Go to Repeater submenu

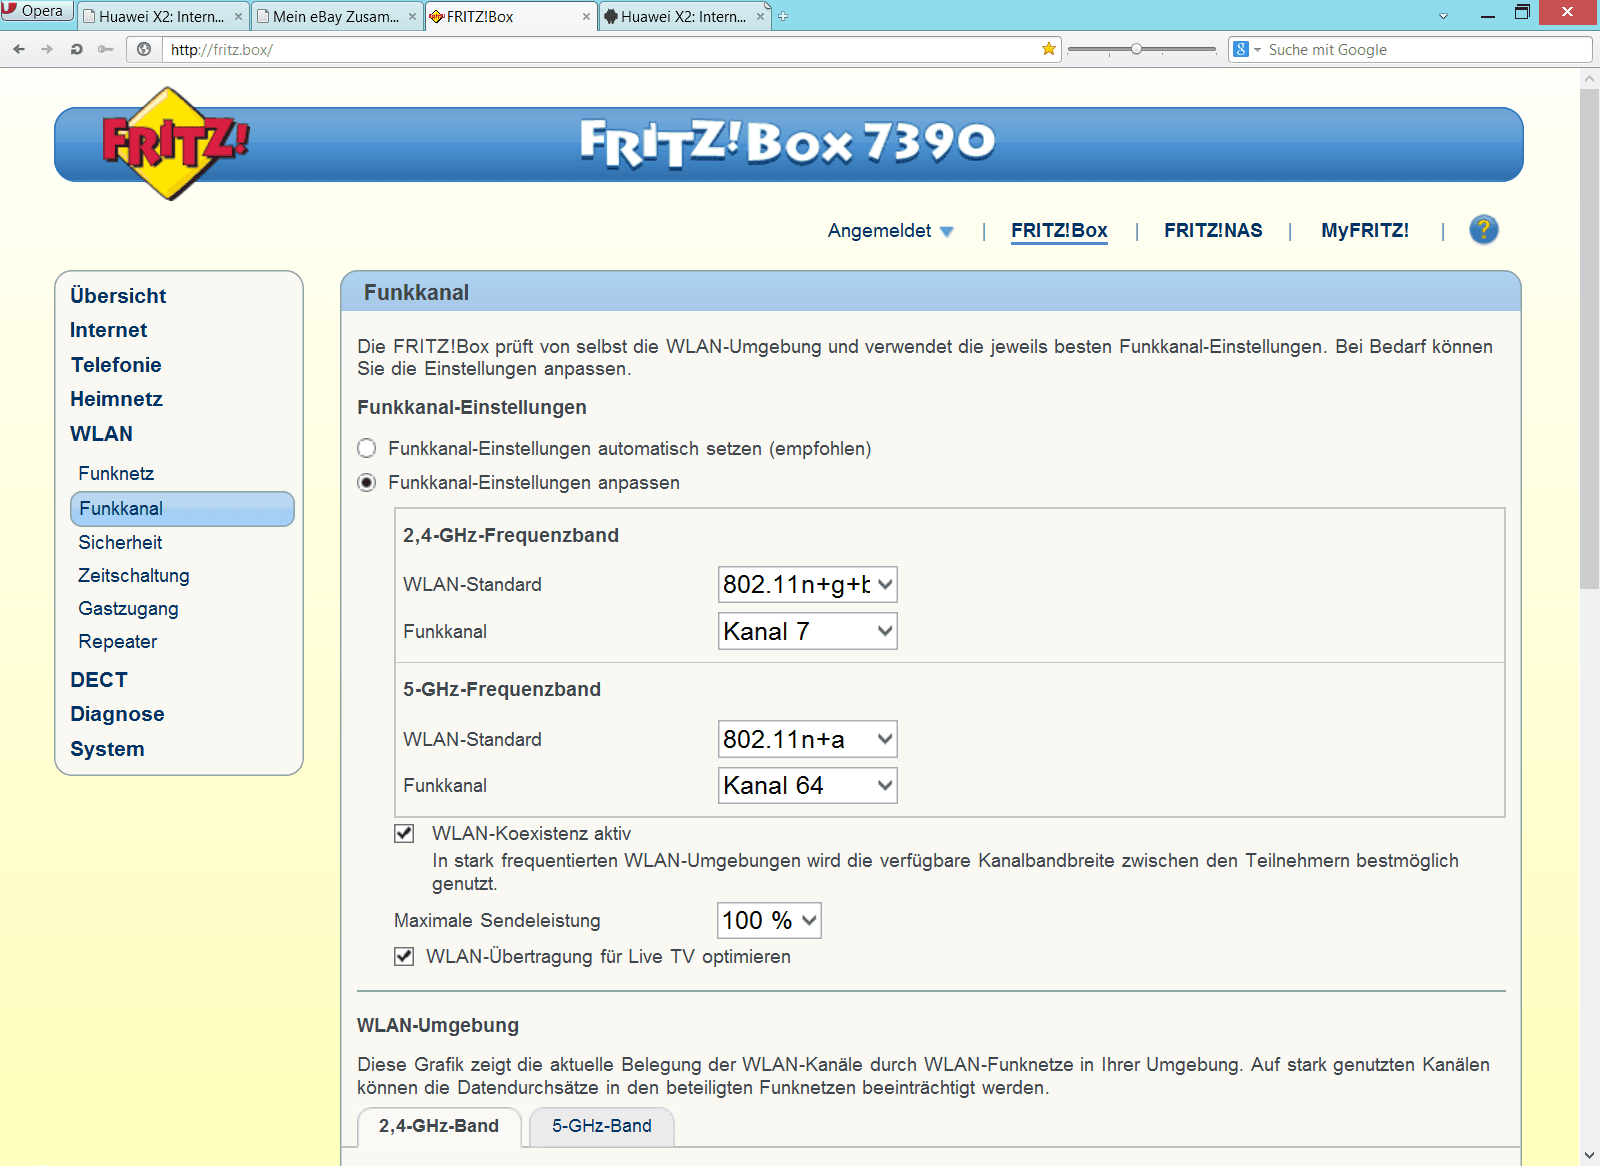(118, 641)
